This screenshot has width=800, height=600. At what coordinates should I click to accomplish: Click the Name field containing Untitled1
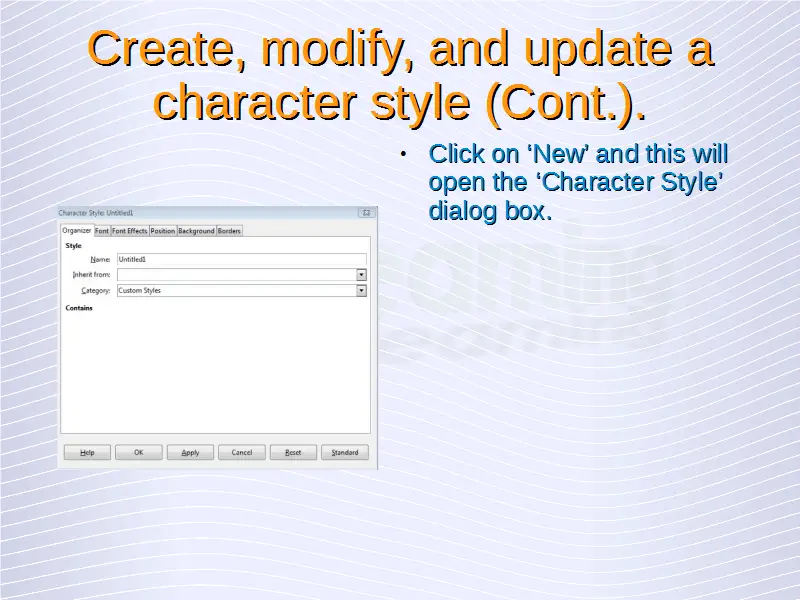(240, 259)
